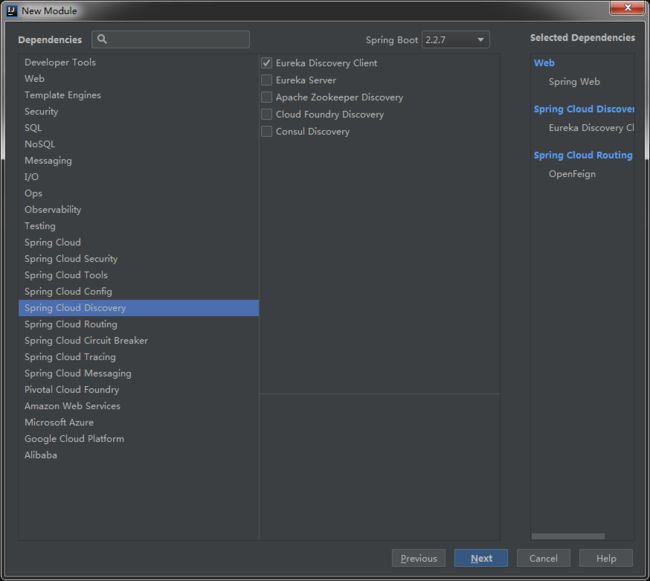650x581 pixels.
Task: Open Spring Cloud Routing in category list
Action: (138, 324)
